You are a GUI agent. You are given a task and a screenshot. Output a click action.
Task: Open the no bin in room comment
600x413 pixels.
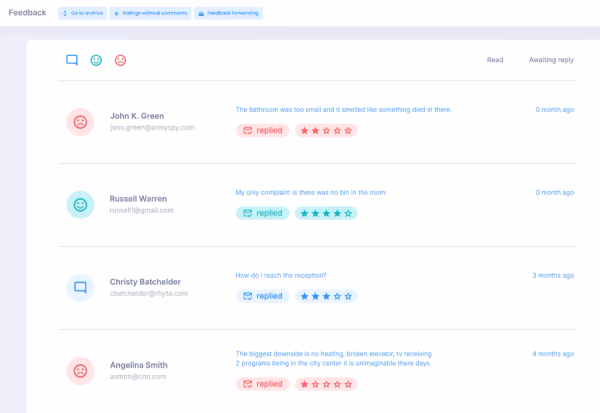tap(311, 192)
